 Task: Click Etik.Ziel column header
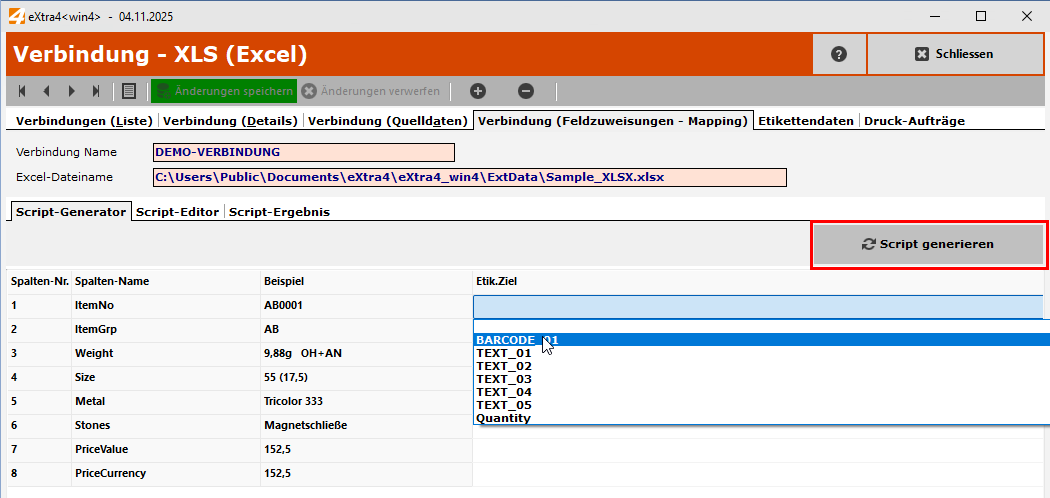pyautogui.click(x=758, y=282)
